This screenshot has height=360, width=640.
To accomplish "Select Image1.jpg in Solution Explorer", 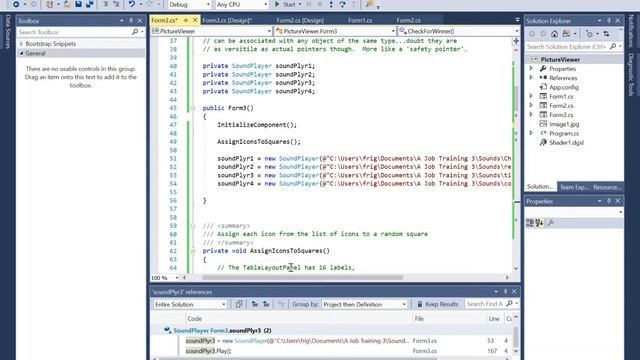I will (564, 124).
